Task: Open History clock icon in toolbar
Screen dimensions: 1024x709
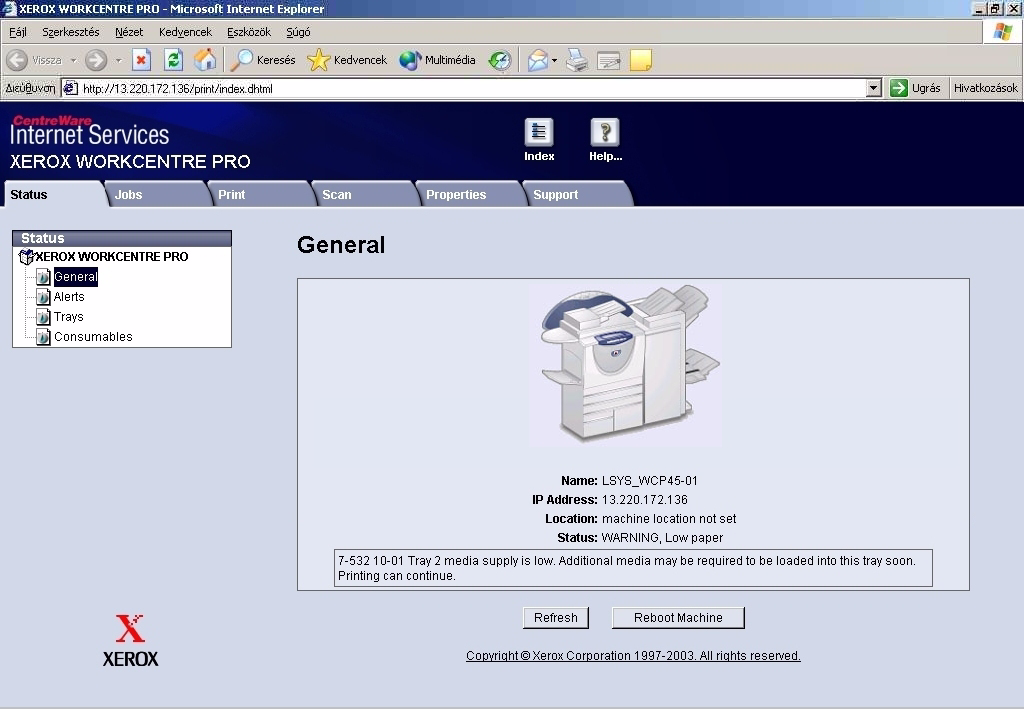Action: [500, 60]
